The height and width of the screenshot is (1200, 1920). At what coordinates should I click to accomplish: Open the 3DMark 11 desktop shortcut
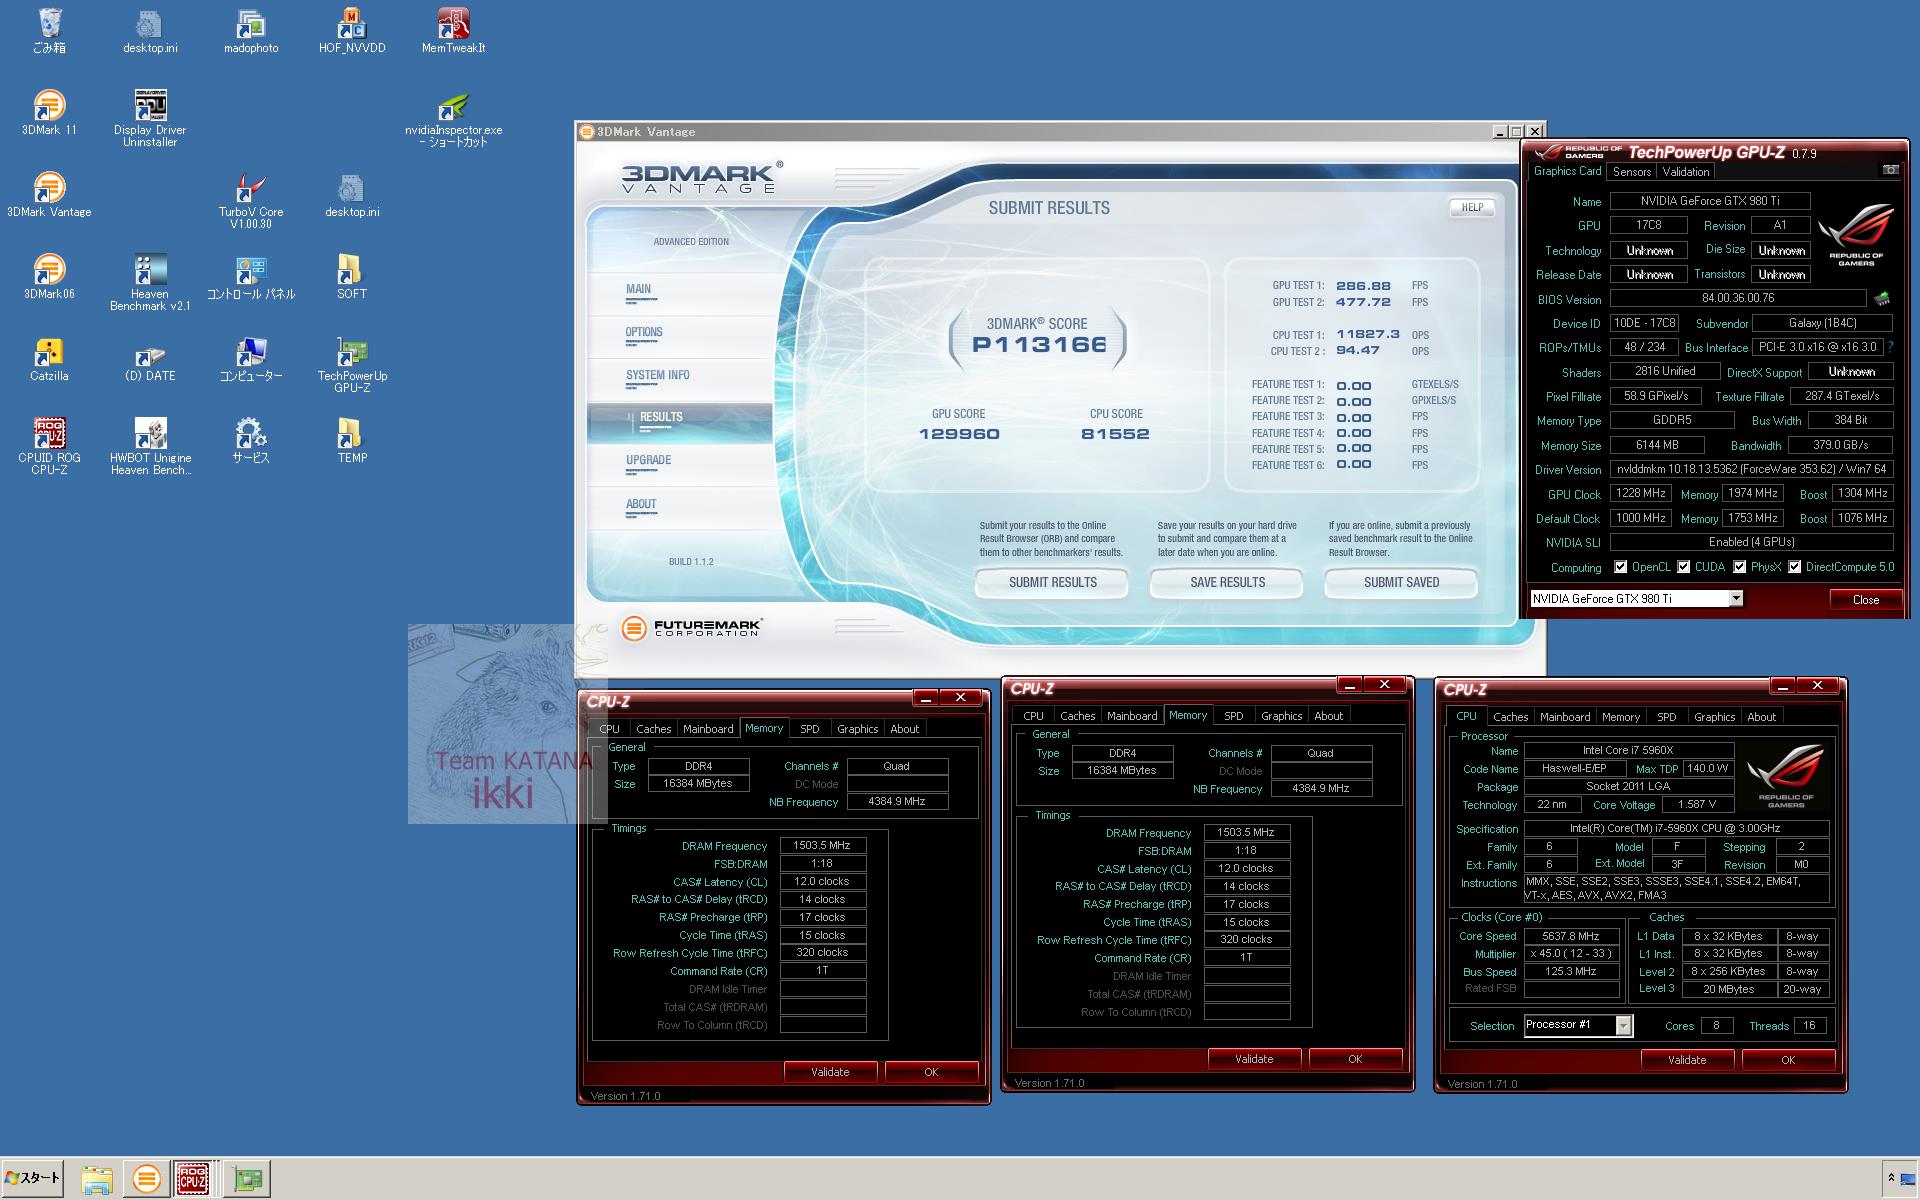[49, 112]
